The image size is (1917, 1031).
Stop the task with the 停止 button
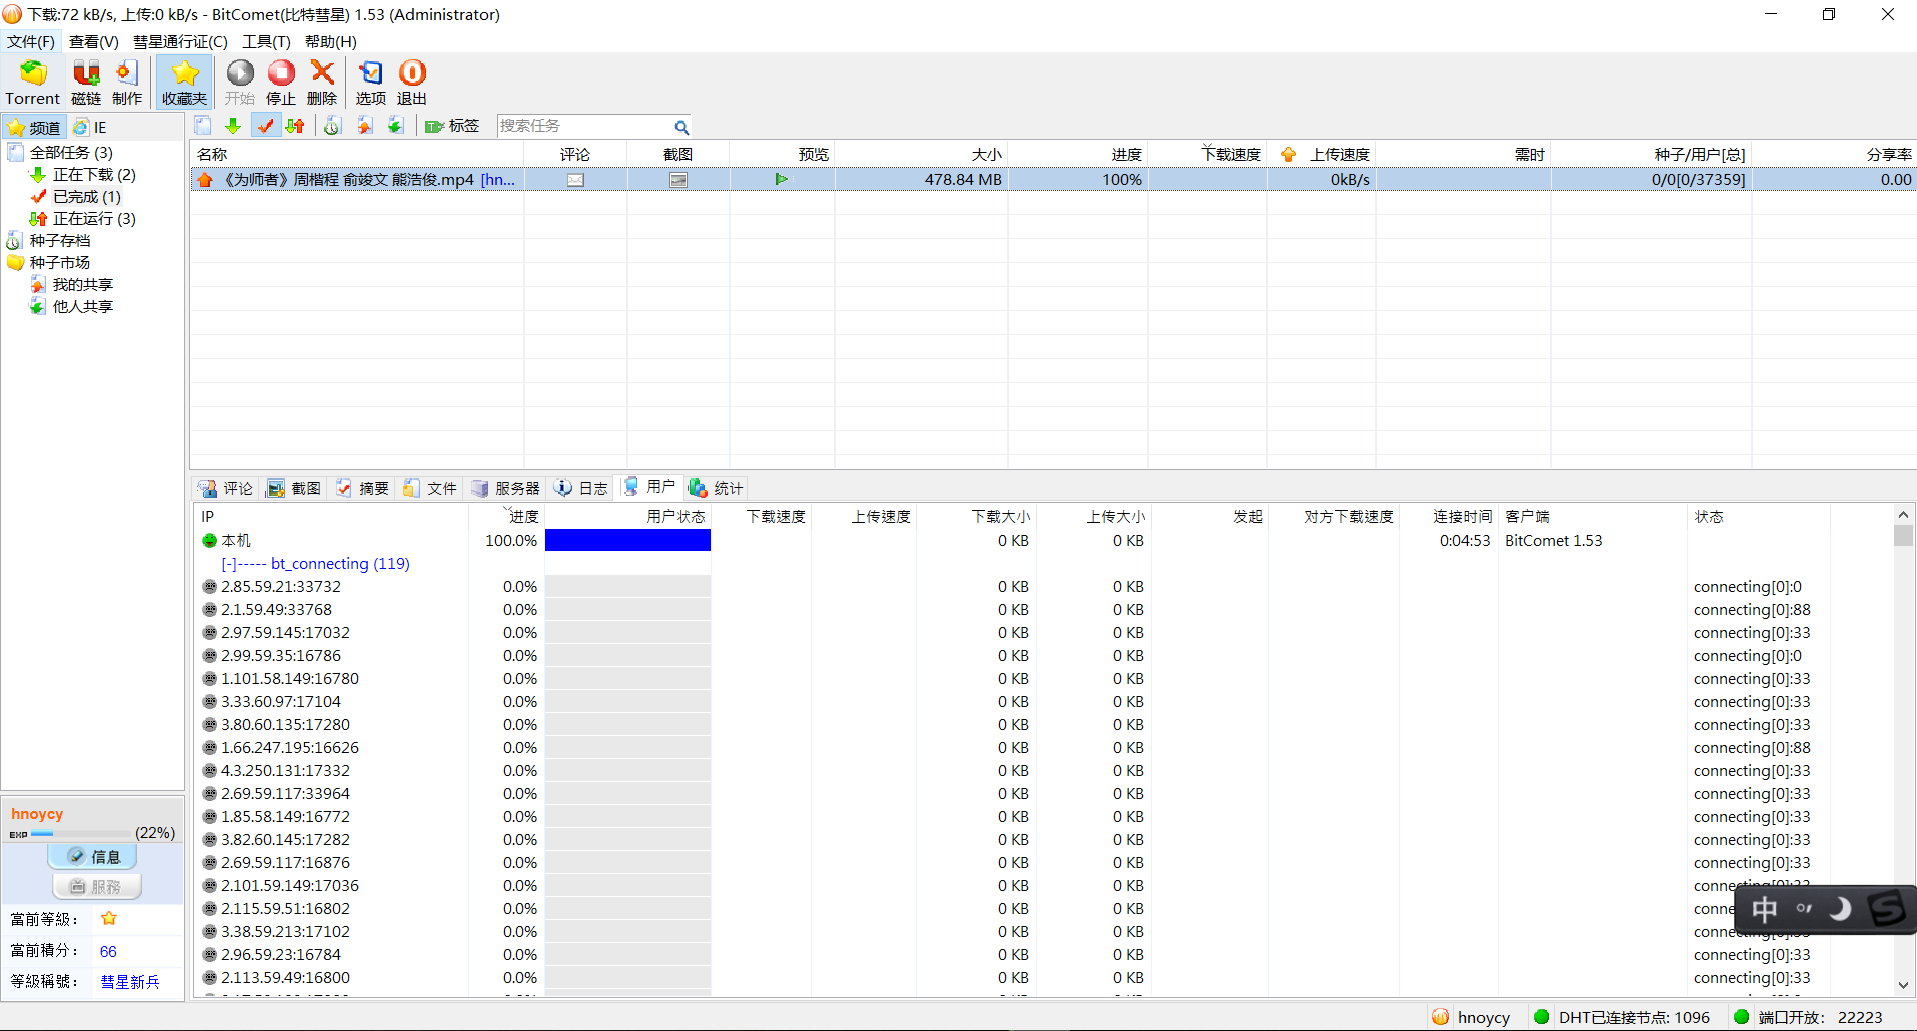pos(281,82)
